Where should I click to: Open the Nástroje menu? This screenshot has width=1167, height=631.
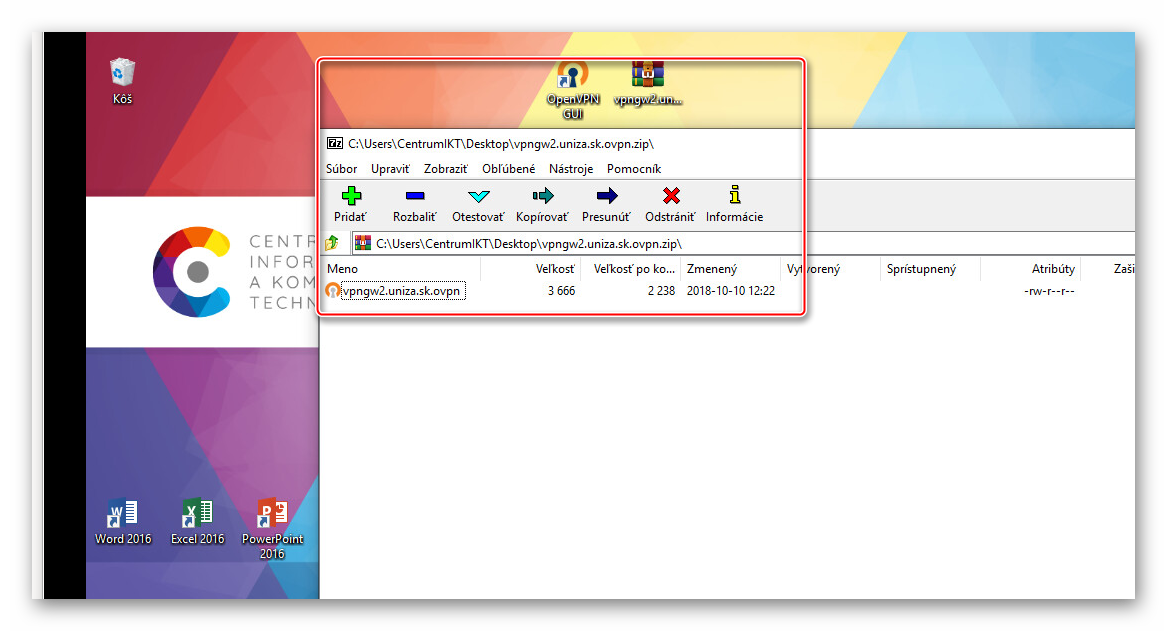(571, 169)
